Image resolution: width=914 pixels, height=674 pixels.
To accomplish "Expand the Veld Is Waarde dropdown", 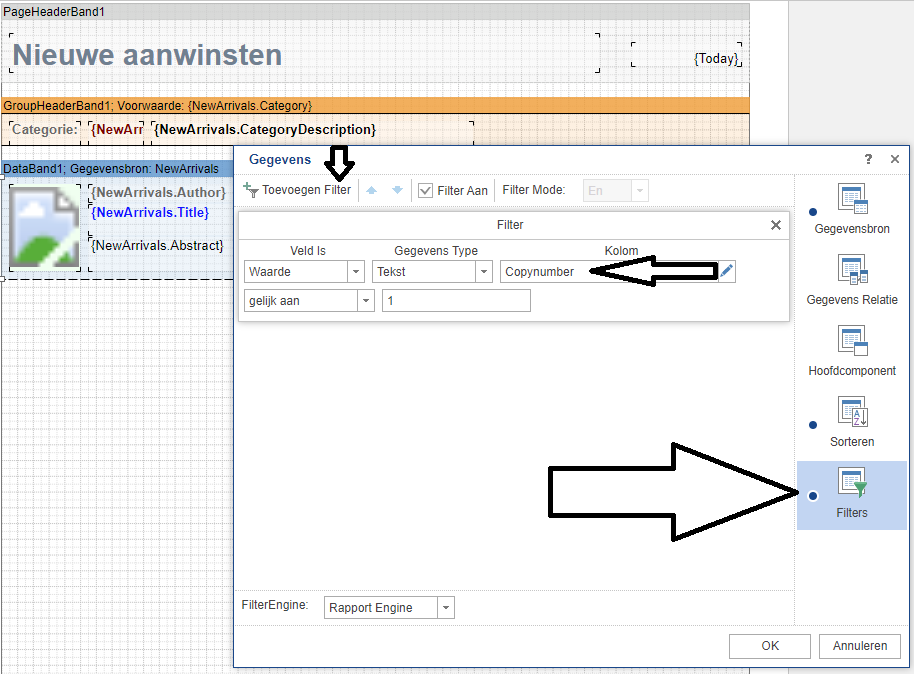I will coord(356,271).
